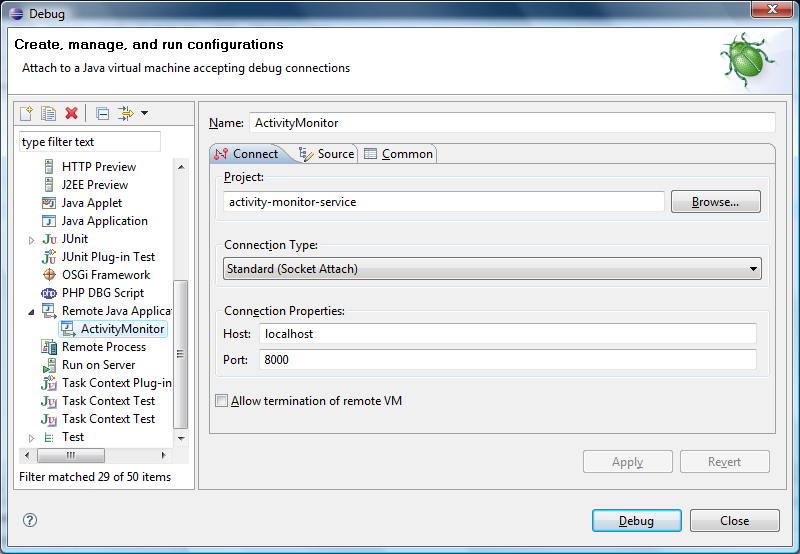800x554 pixels.
Task: Click the Apply button
Action: pyautogui.click(x=628, y=462)
